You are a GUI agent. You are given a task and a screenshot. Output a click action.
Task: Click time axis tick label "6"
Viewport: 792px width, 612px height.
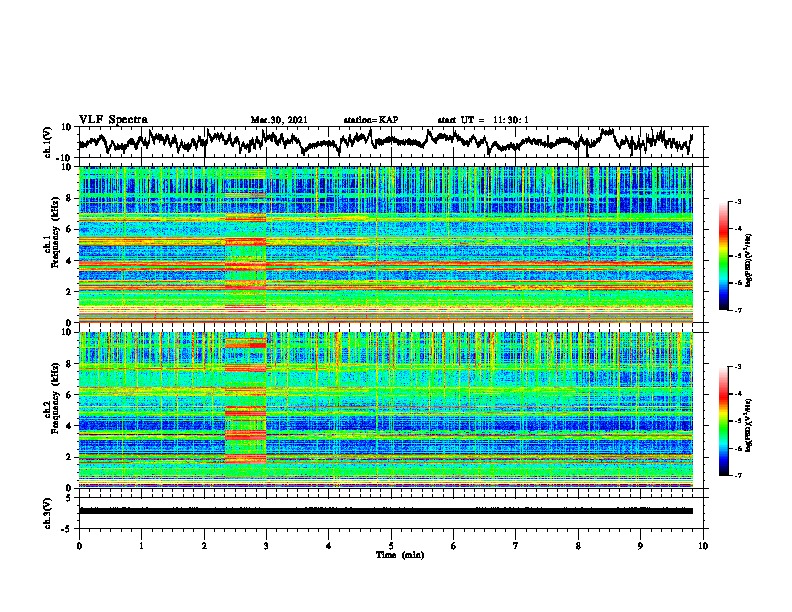click(x=453, y=546)
